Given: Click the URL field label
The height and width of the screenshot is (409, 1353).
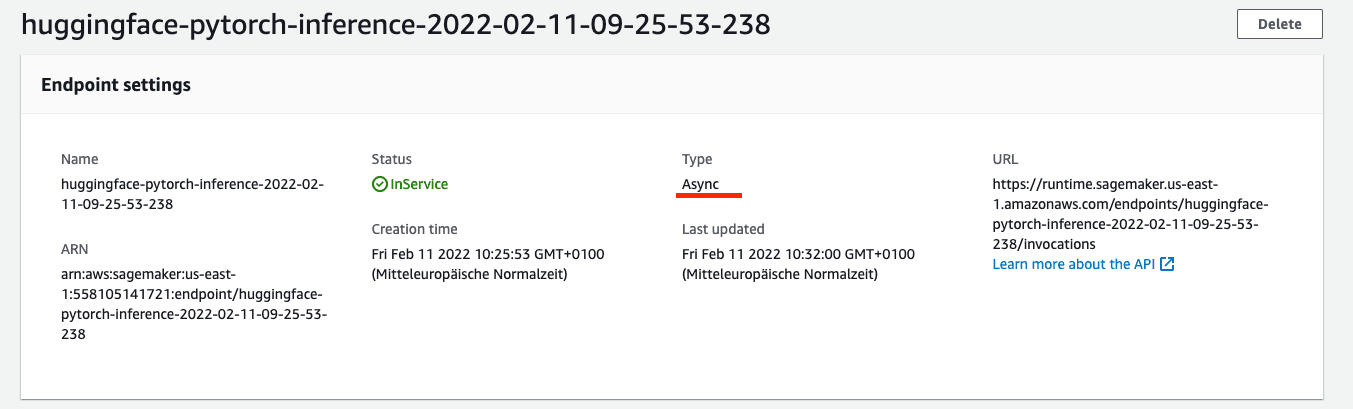Looking at the screenshot, I should coord(1005,159).
